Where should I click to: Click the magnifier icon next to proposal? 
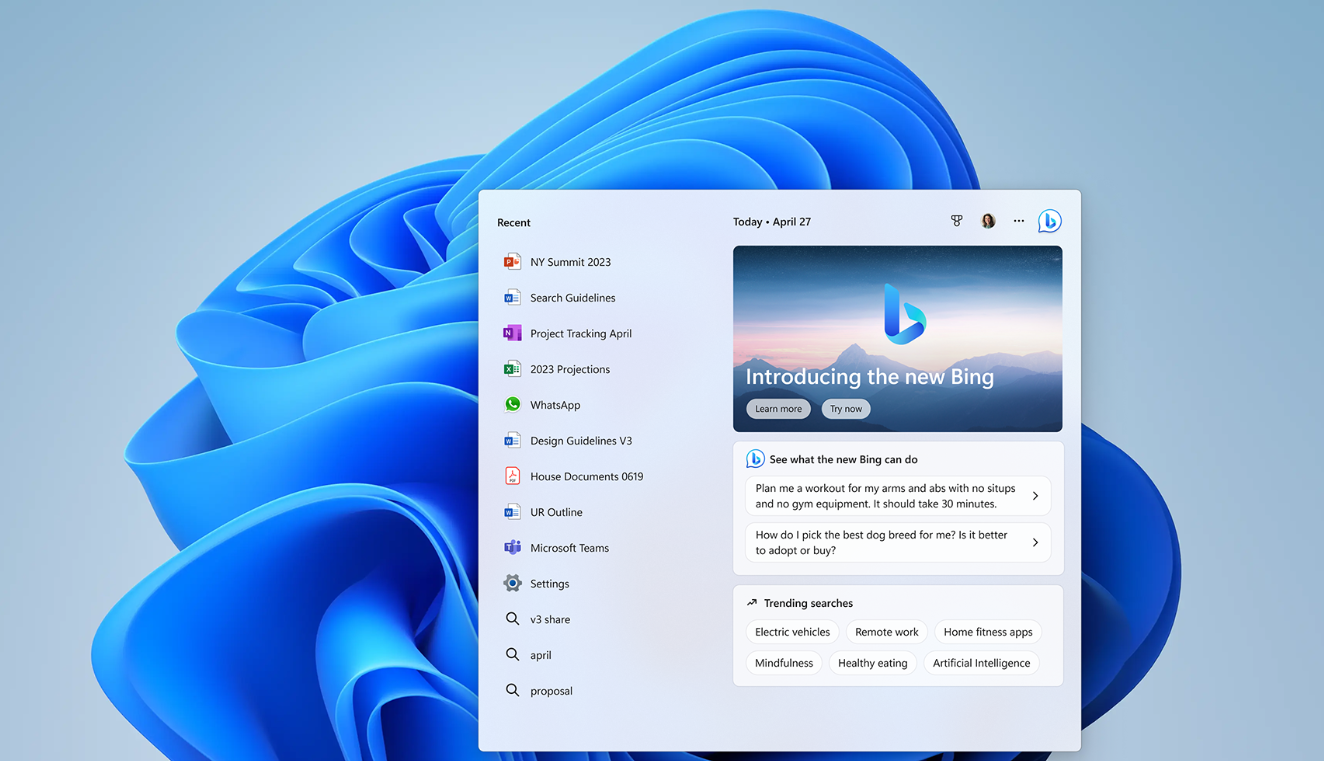pyautogui.click(x=512, y=690)
